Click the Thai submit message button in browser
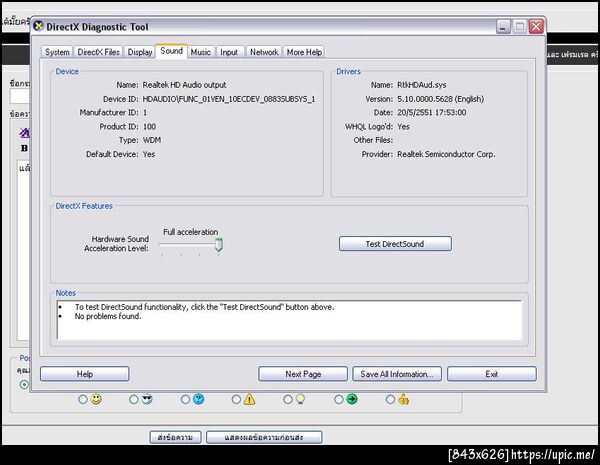This screenshot has width=600, height=465. 175,437
